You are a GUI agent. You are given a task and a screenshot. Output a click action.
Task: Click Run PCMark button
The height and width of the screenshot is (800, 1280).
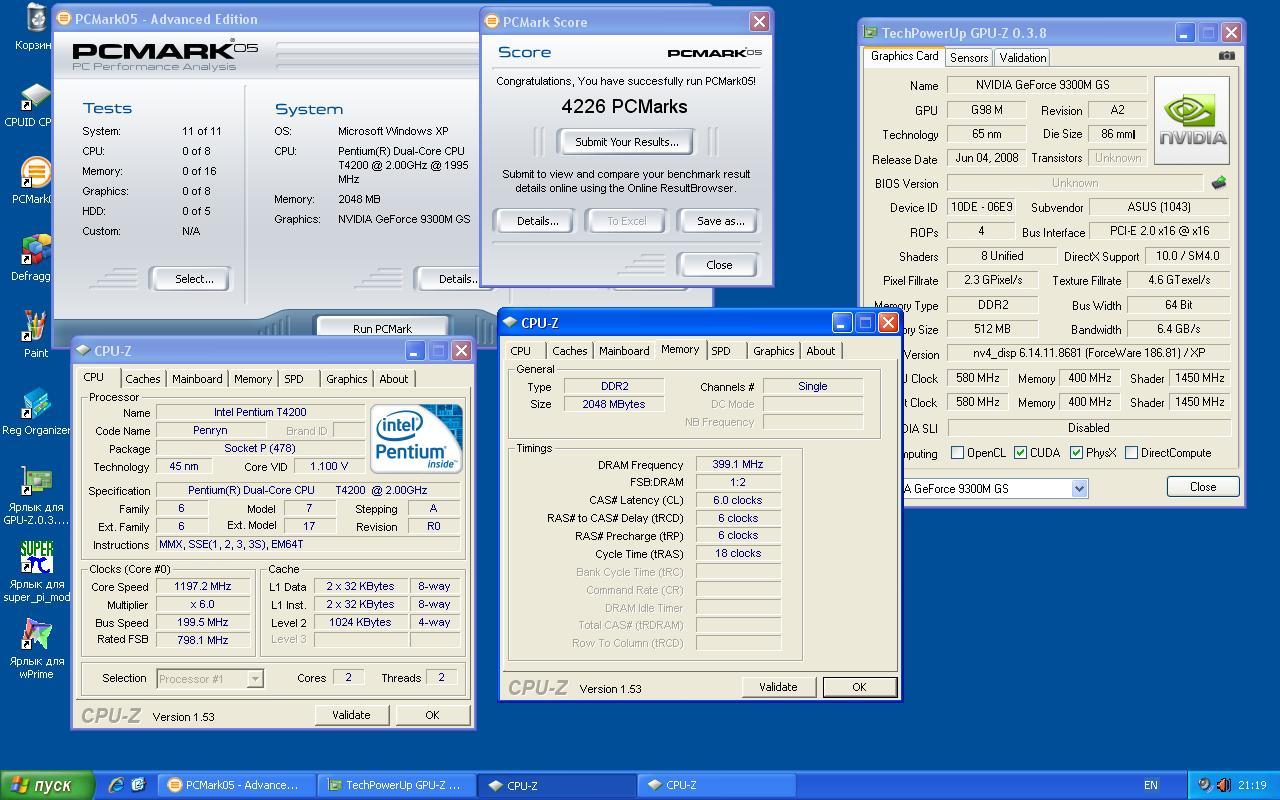coord(382,328)
